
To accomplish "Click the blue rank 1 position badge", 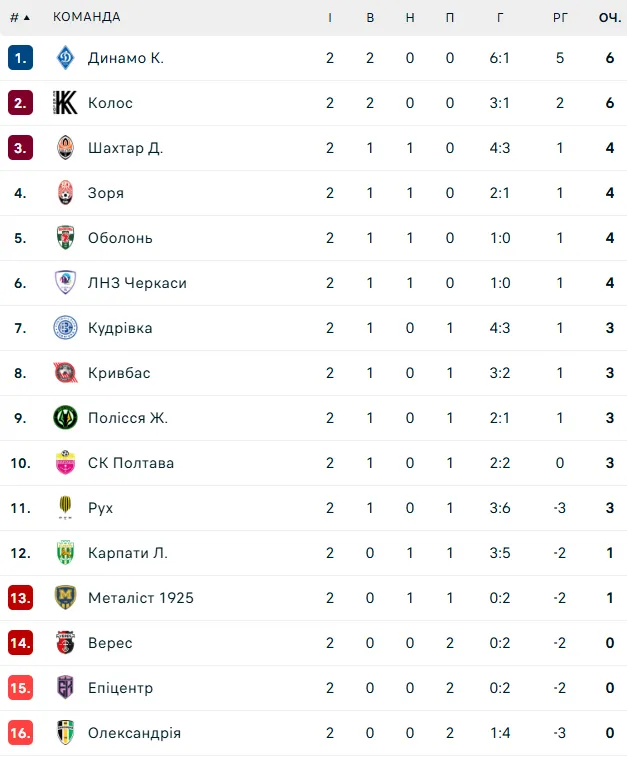I will click(20, 58).
